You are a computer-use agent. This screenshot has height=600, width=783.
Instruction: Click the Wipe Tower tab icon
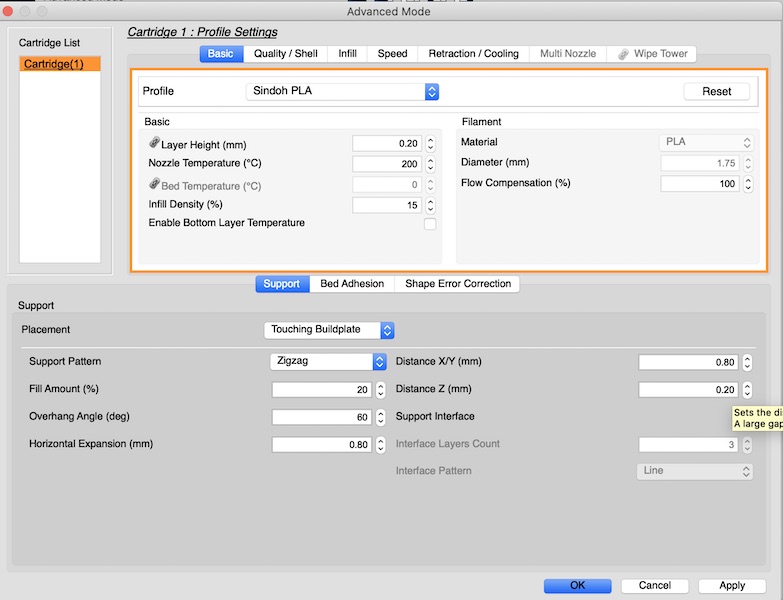(624, 53)
